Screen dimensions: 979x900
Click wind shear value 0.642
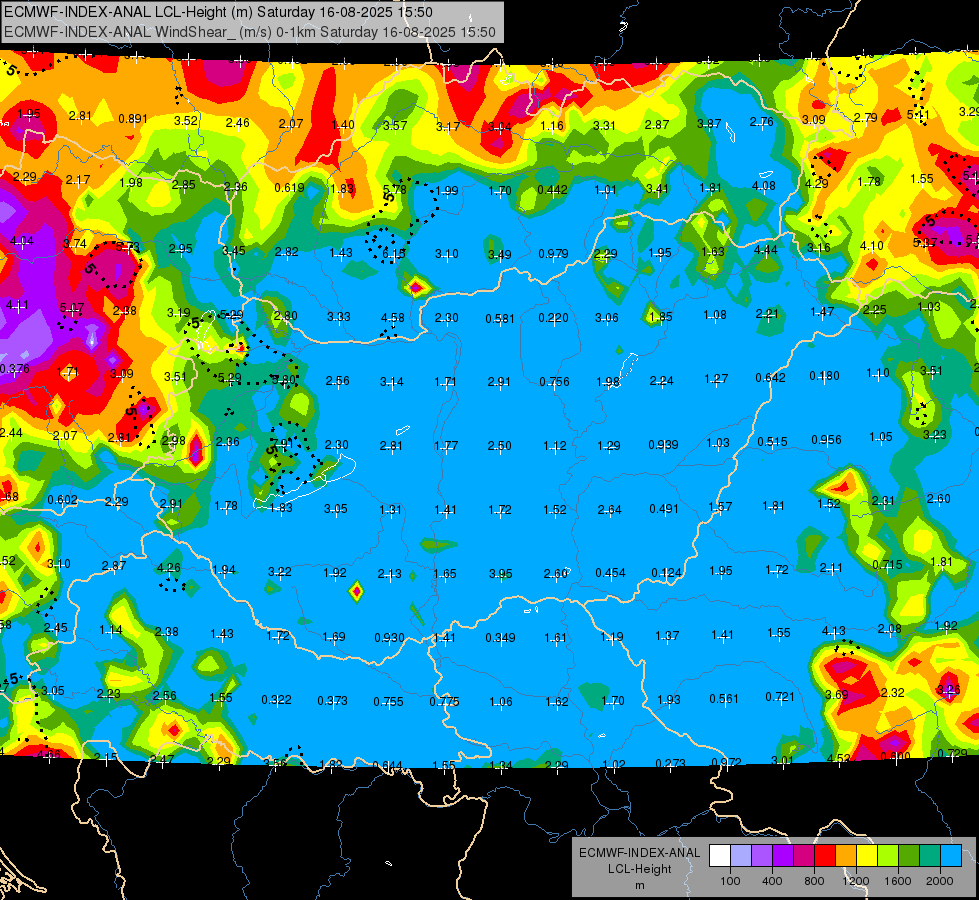click(770, 378)
